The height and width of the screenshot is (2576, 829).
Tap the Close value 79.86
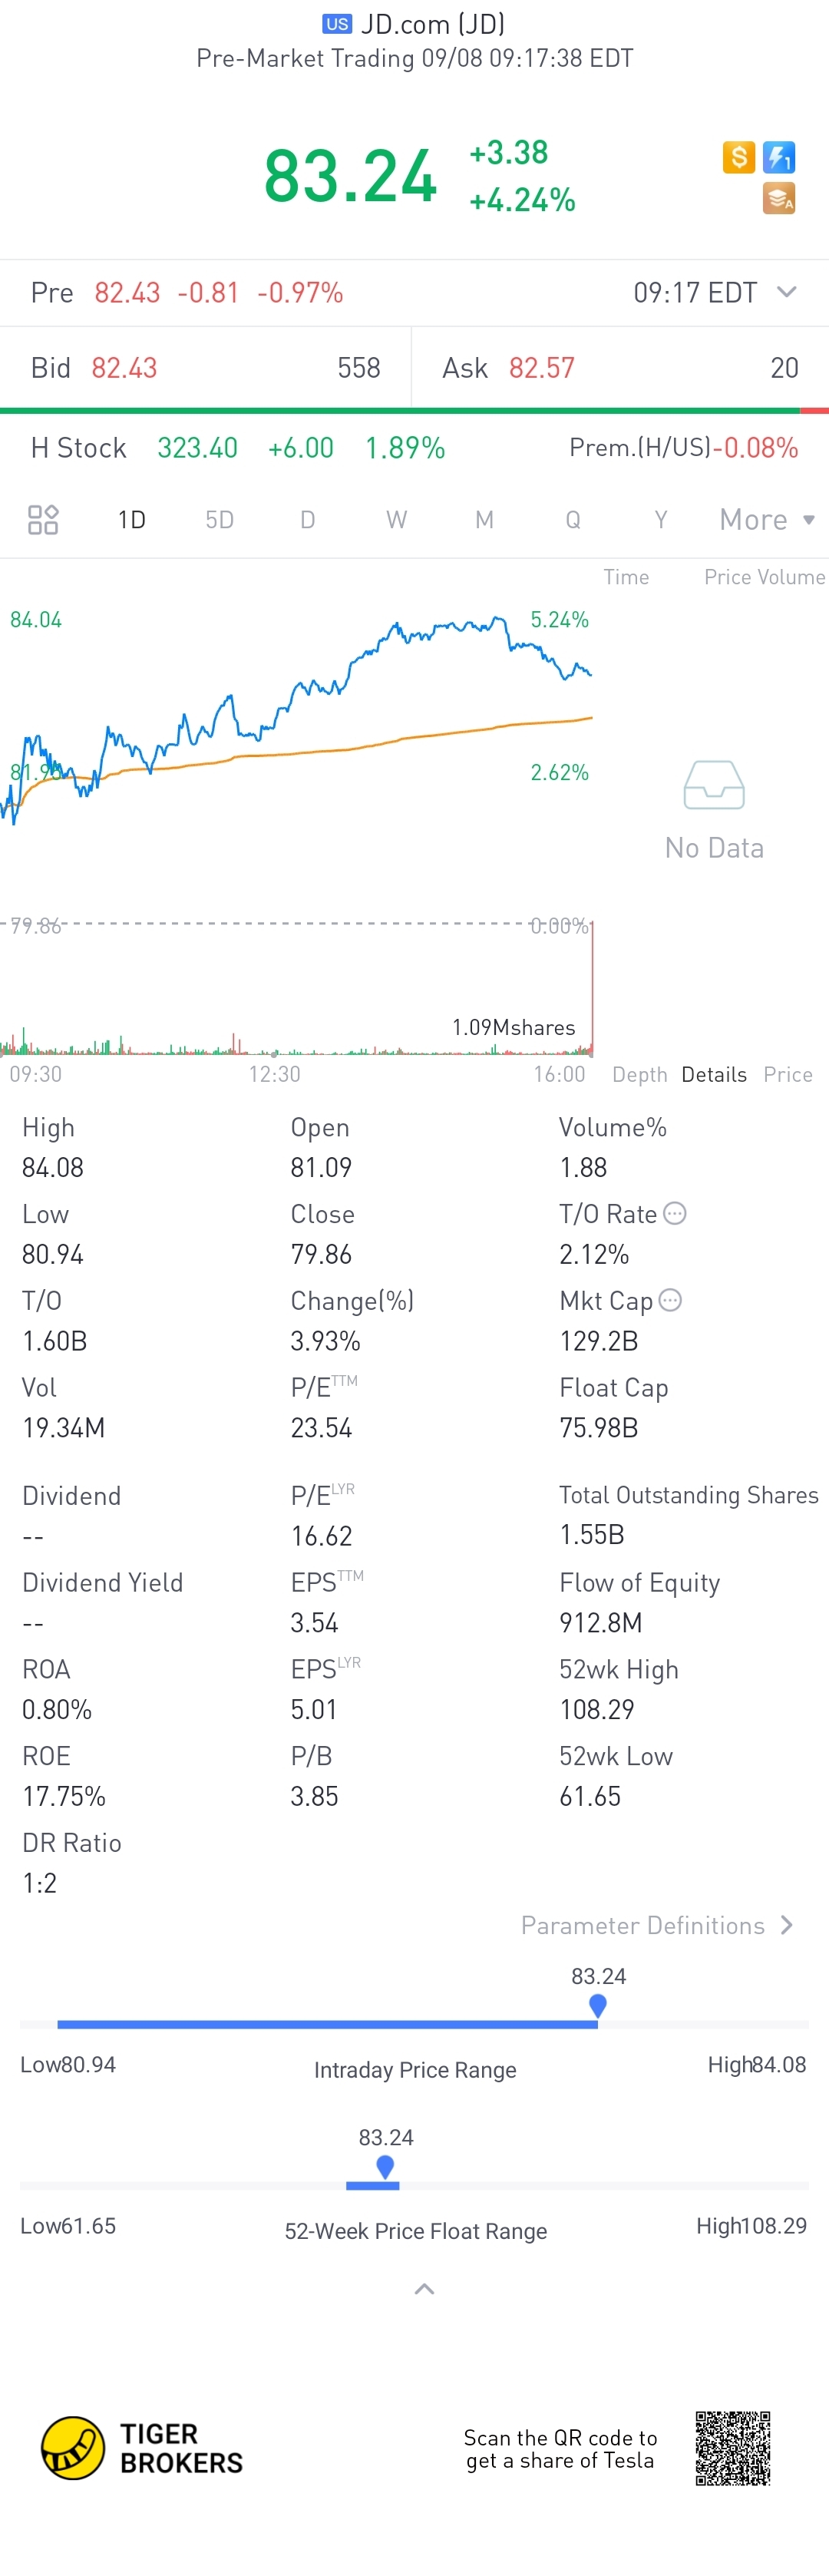[x=321, y=1254]
